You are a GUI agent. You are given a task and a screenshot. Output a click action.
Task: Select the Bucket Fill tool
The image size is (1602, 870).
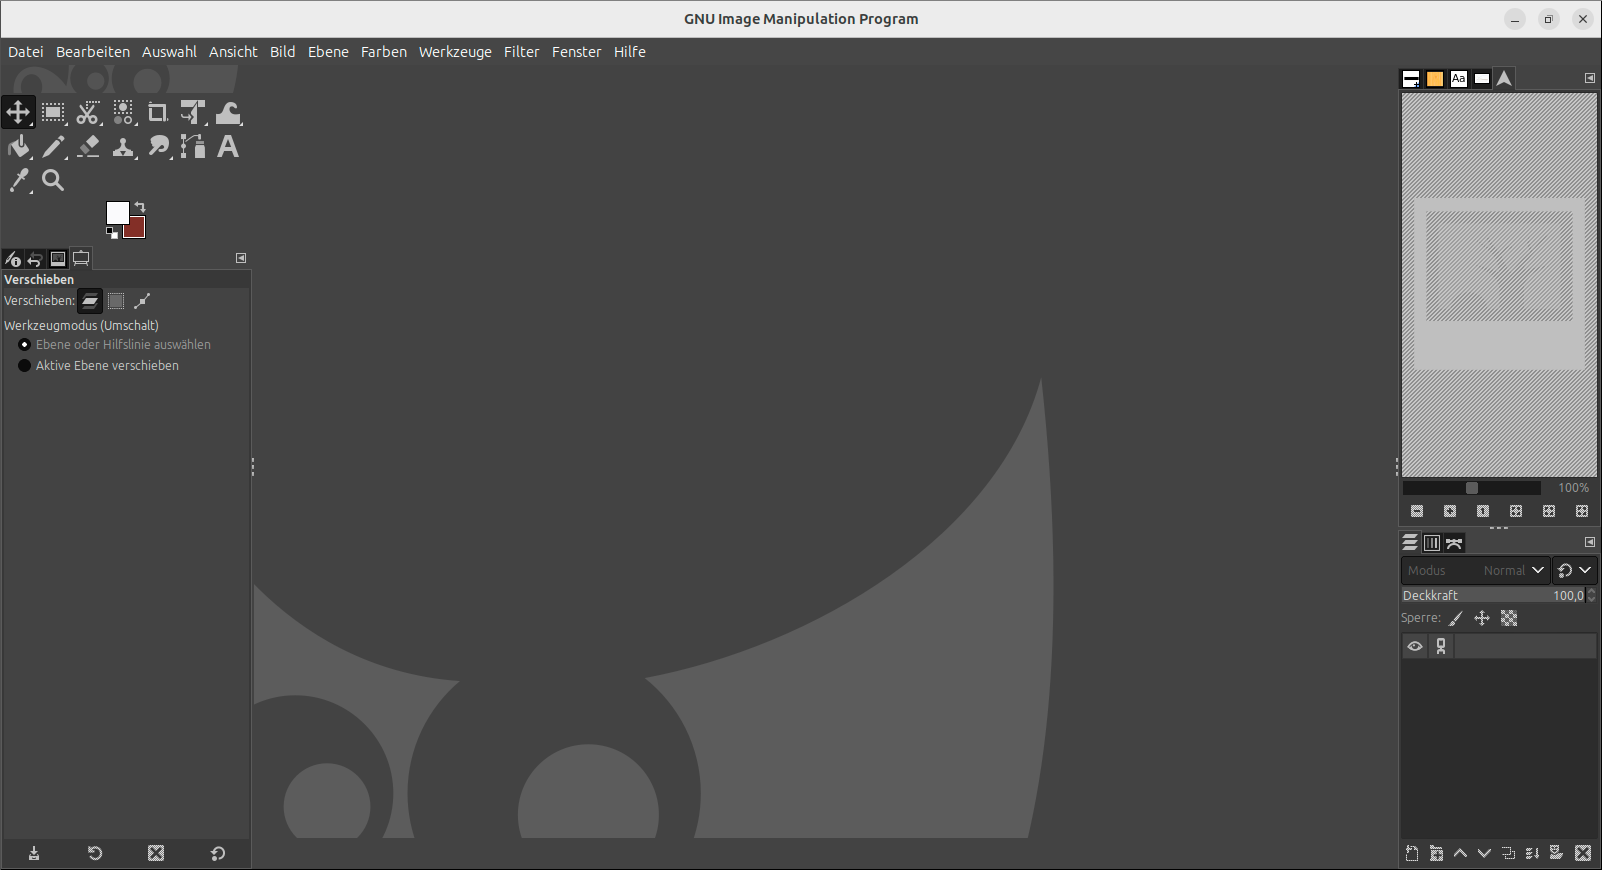[18, 147]
